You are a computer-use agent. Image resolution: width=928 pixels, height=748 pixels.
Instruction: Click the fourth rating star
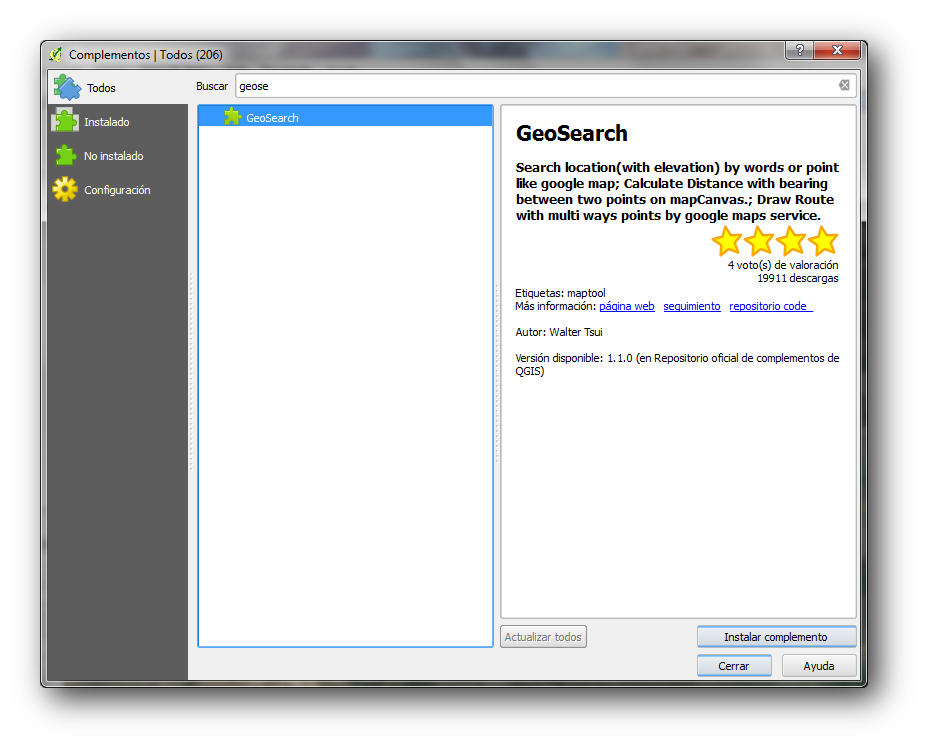823,241
